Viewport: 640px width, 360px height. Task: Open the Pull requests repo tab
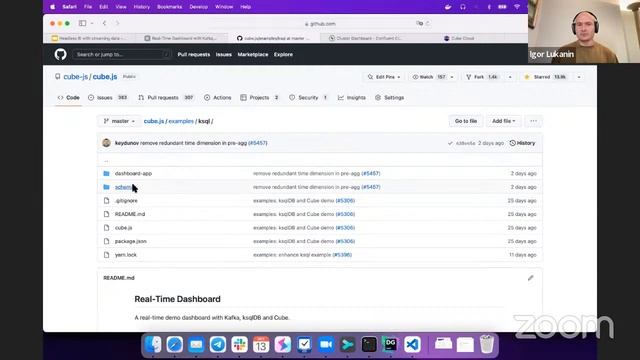[166, 98]
